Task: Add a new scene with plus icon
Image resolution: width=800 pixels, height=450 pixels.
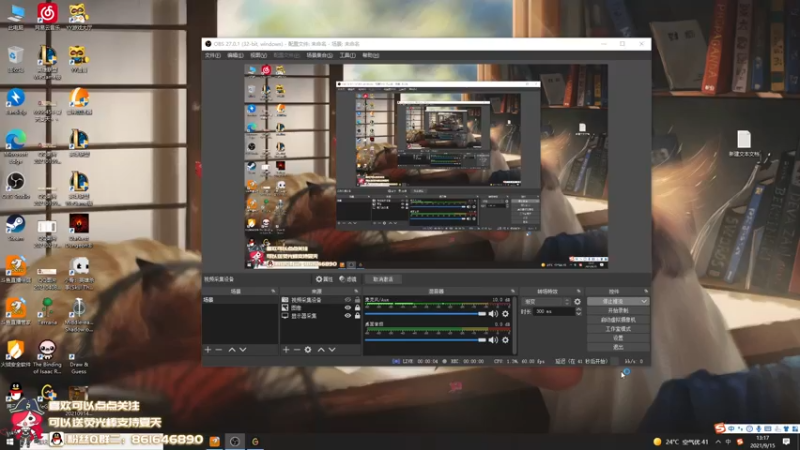Action: 208,349
